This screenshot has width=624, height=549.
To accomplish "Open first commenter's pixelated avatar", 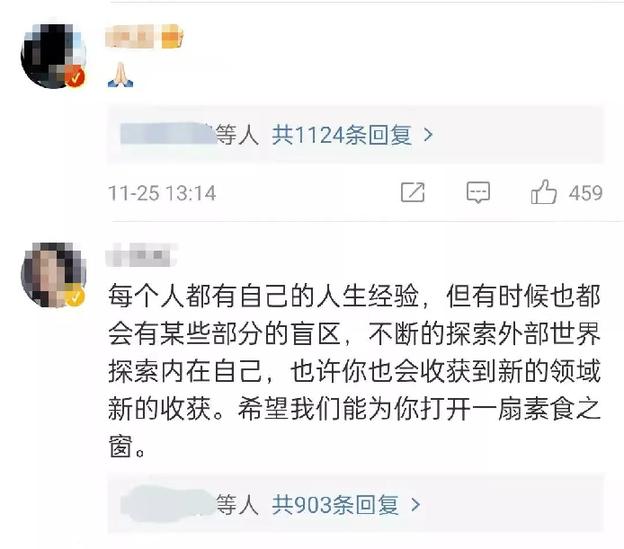I will (x=53, y=55).
